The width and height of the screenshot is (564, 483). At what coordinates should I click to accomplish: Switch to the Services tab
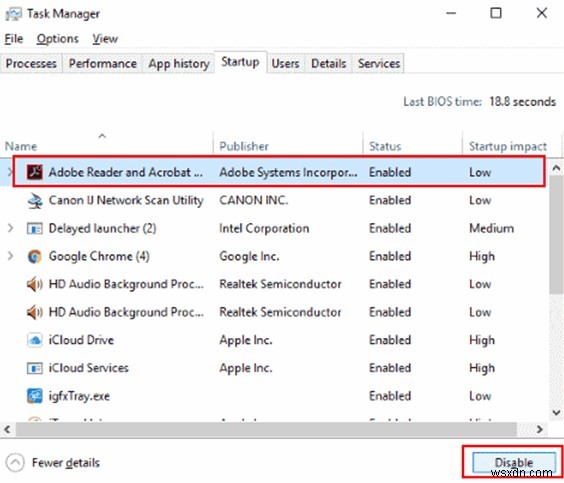pos(379,64)
